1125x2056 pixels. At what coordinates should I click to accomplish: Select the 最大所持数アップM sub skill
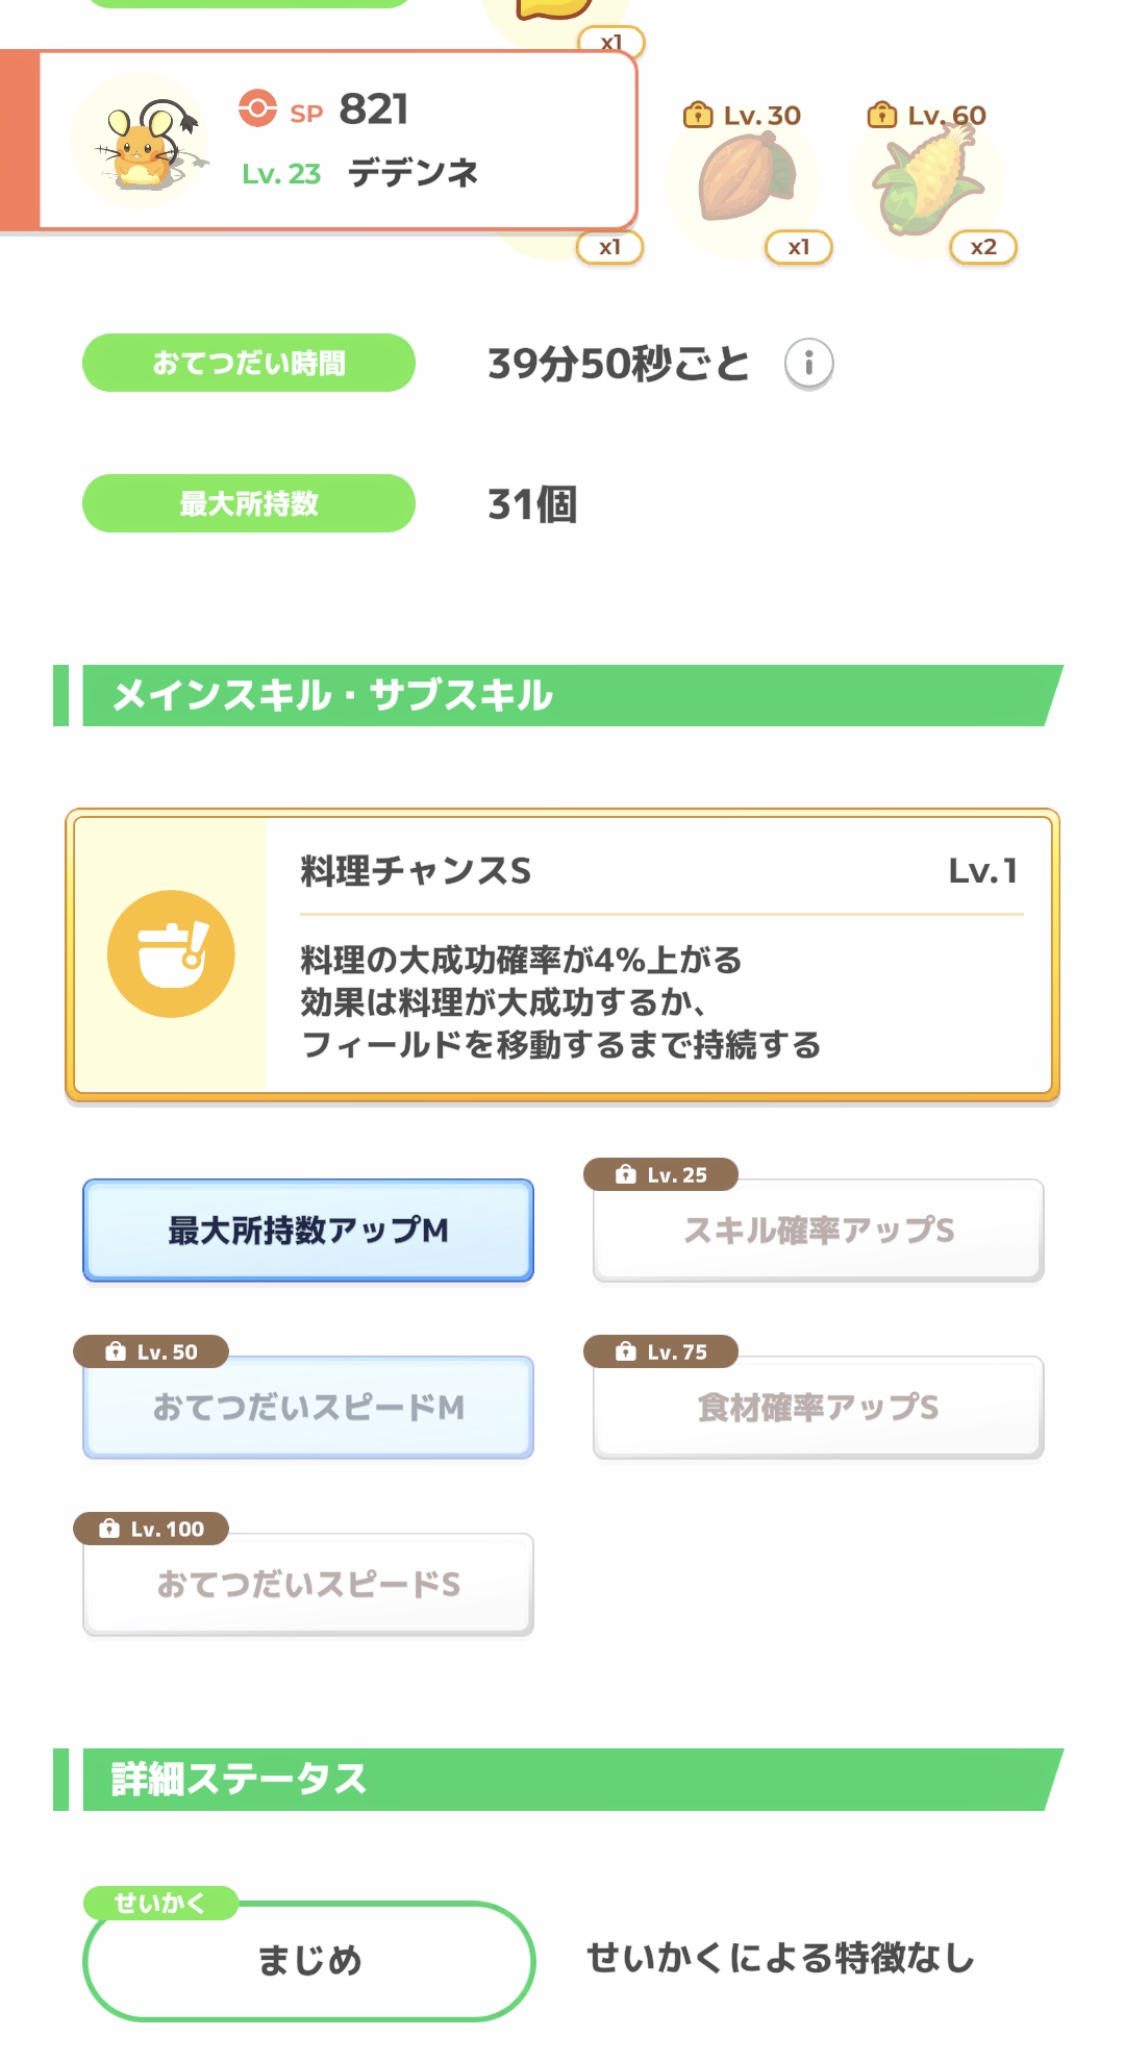(x=308, y=1230)
